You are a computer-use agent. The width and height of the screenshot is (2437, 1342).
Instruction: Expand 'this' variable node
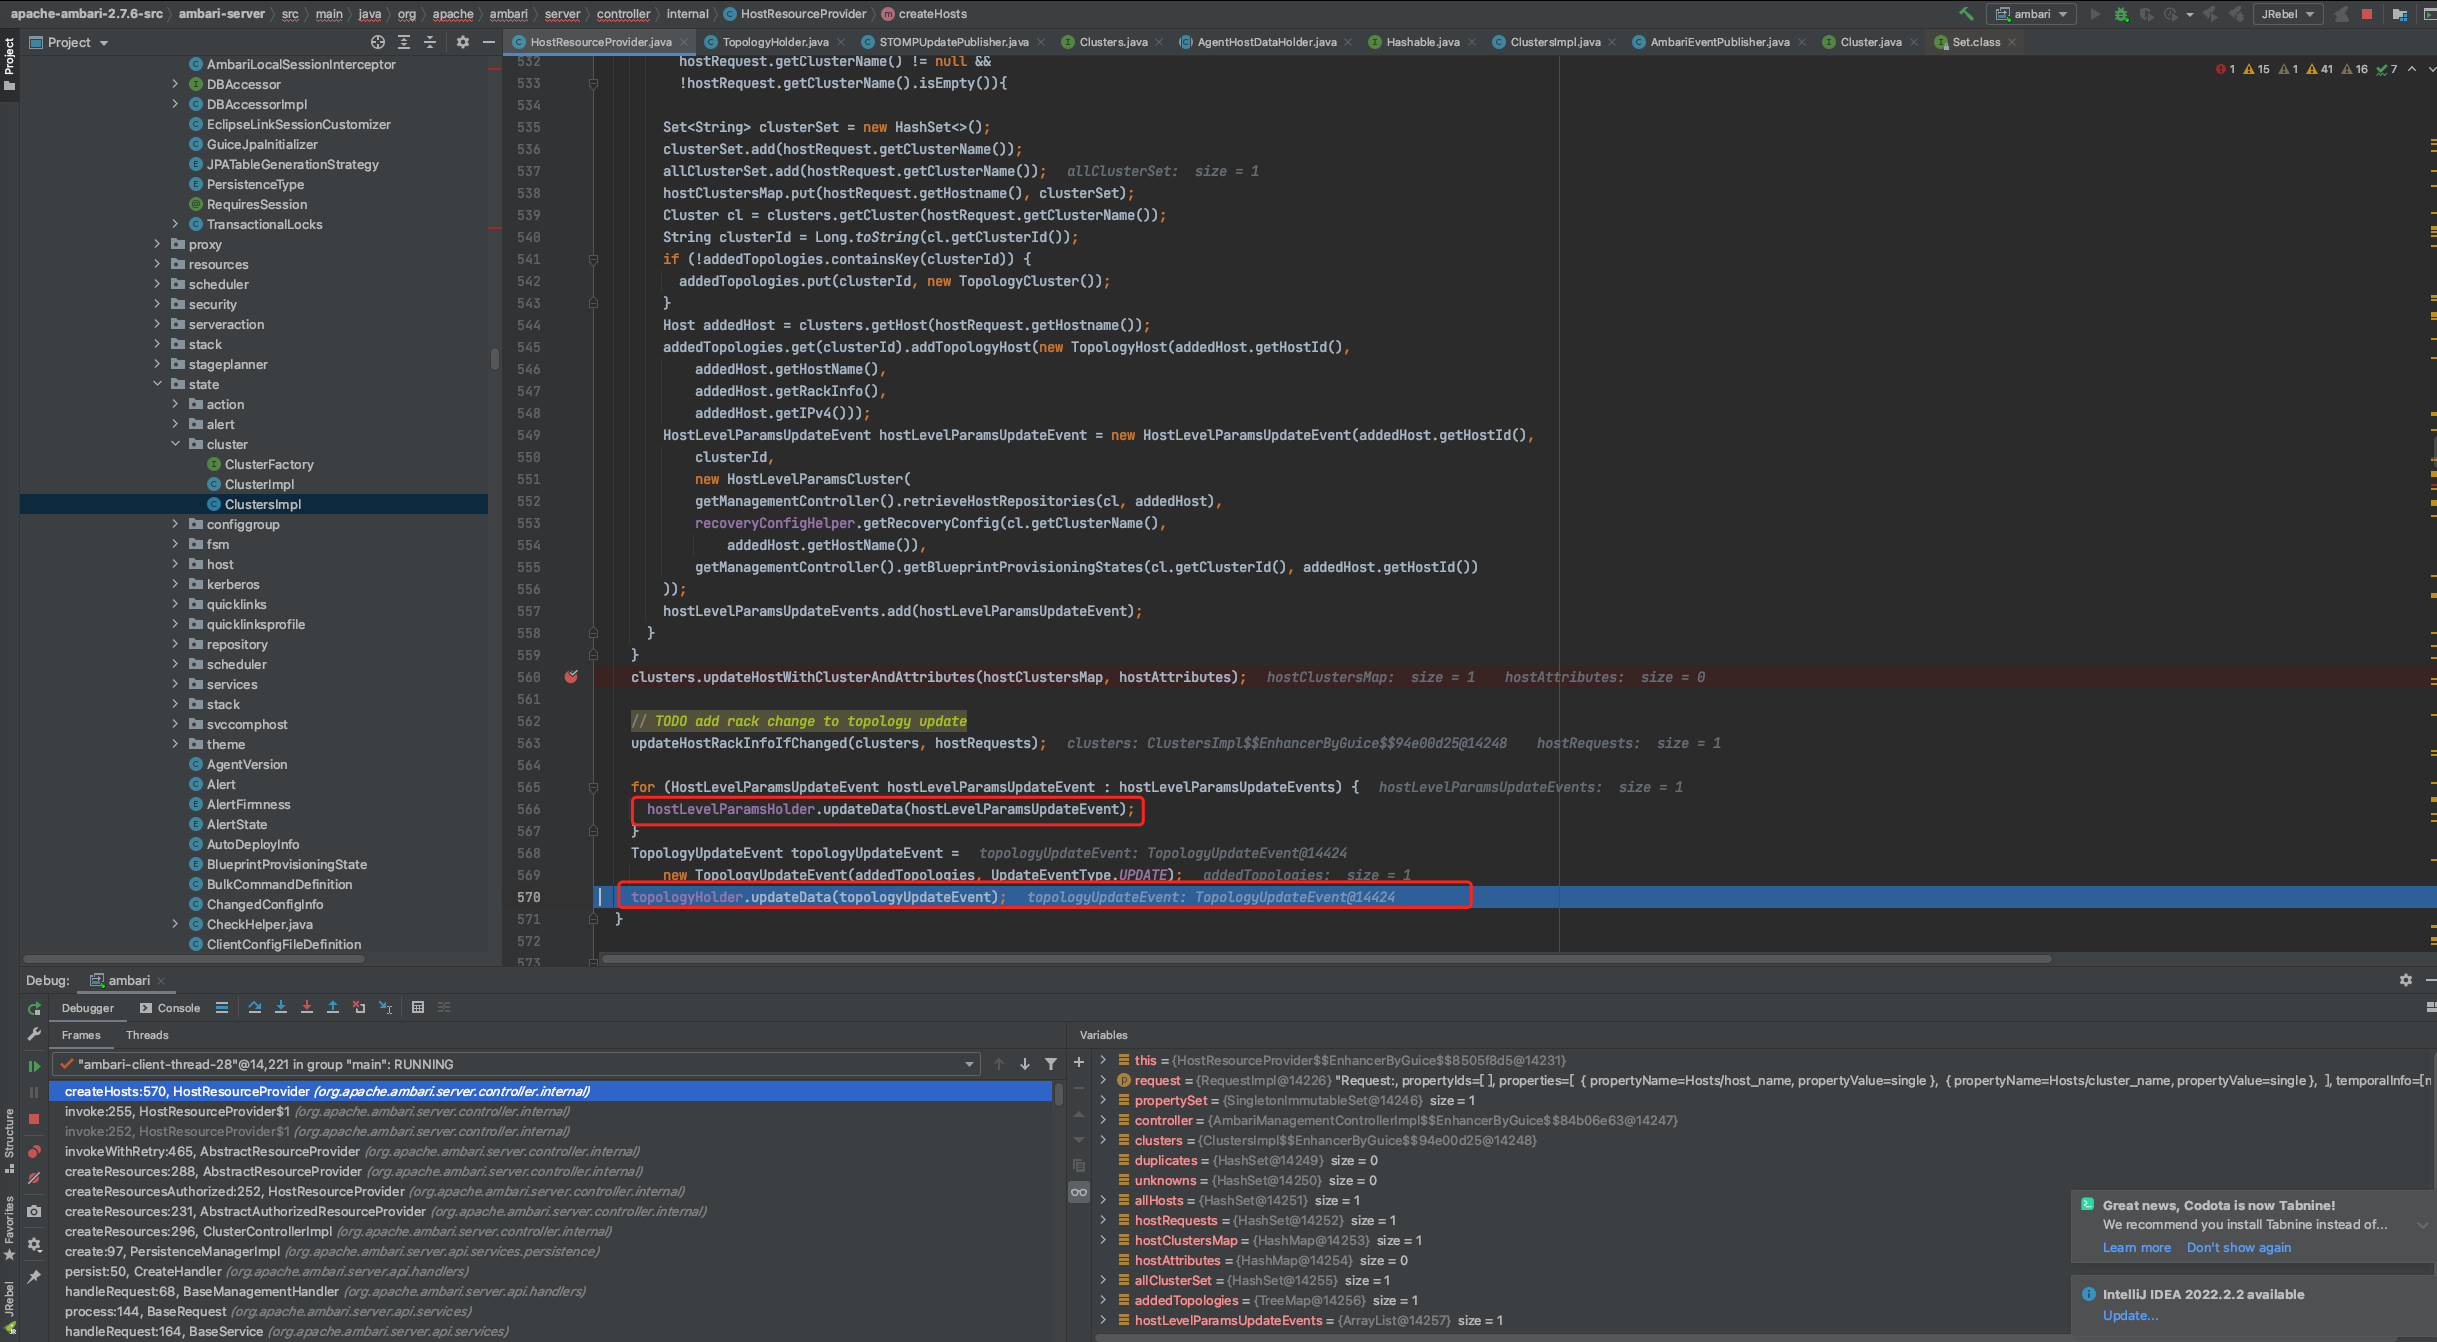tap(1103, 1060)
